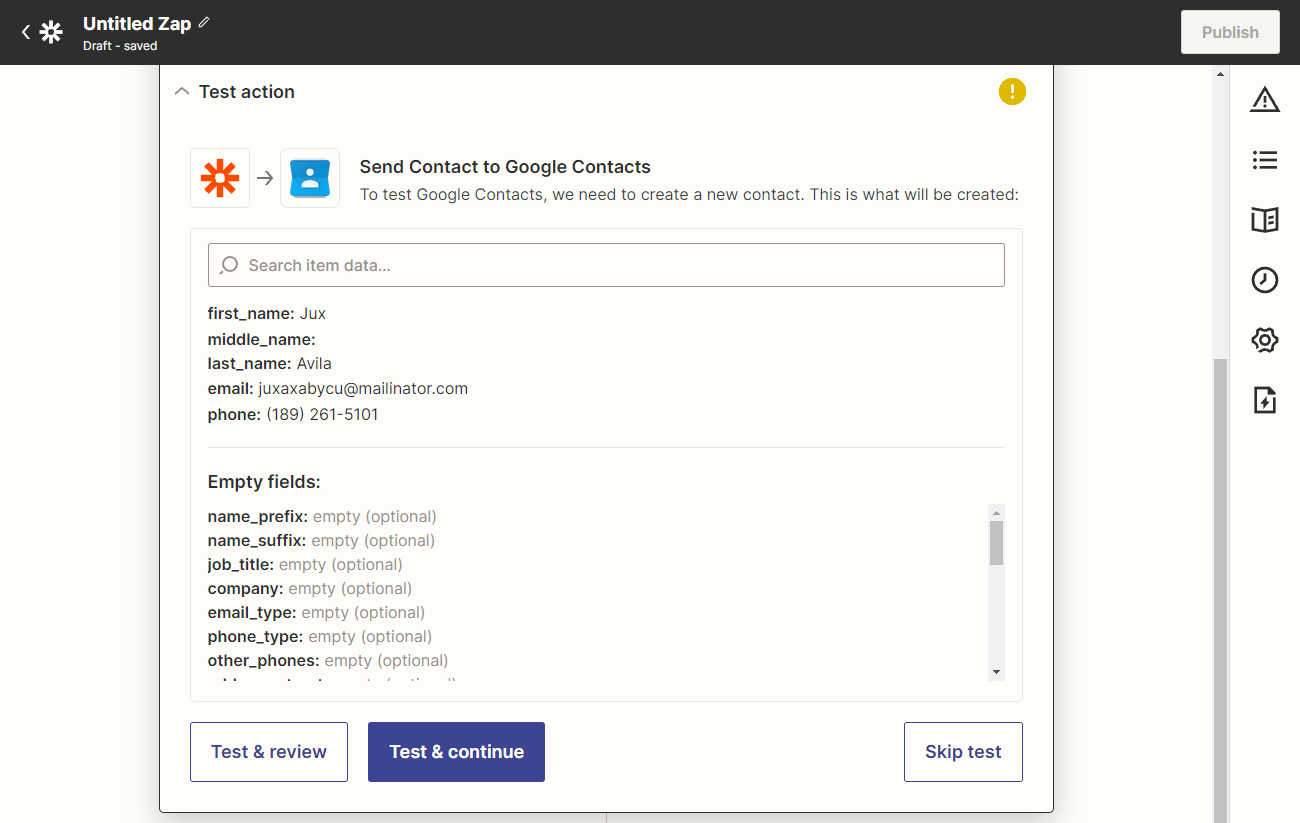1300x823 pixels.
Task: Click the yellow warning status badge
Action: click(x=1012, y=92)
